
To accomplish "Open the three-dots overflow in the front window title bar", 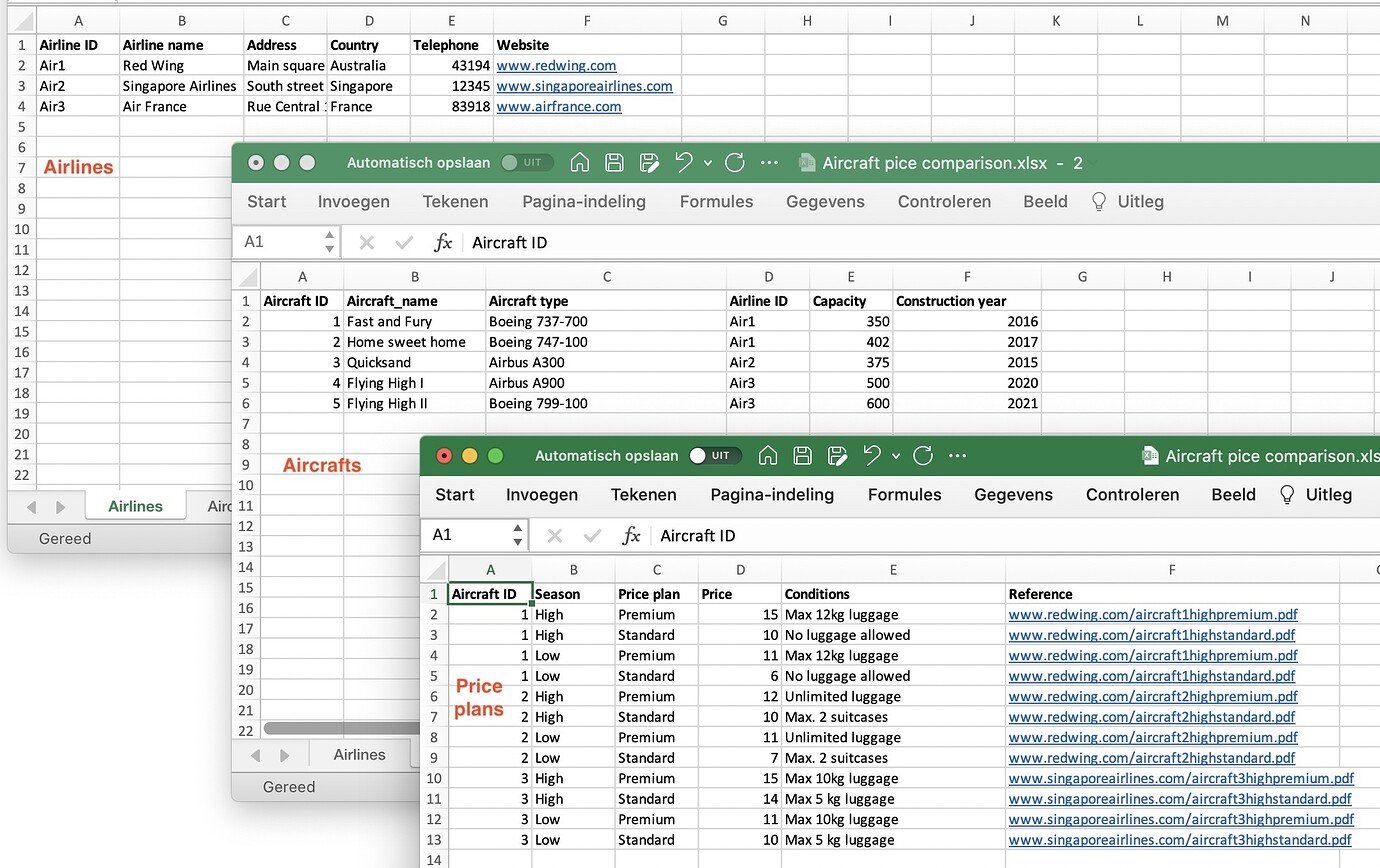I will click(957, 456).
